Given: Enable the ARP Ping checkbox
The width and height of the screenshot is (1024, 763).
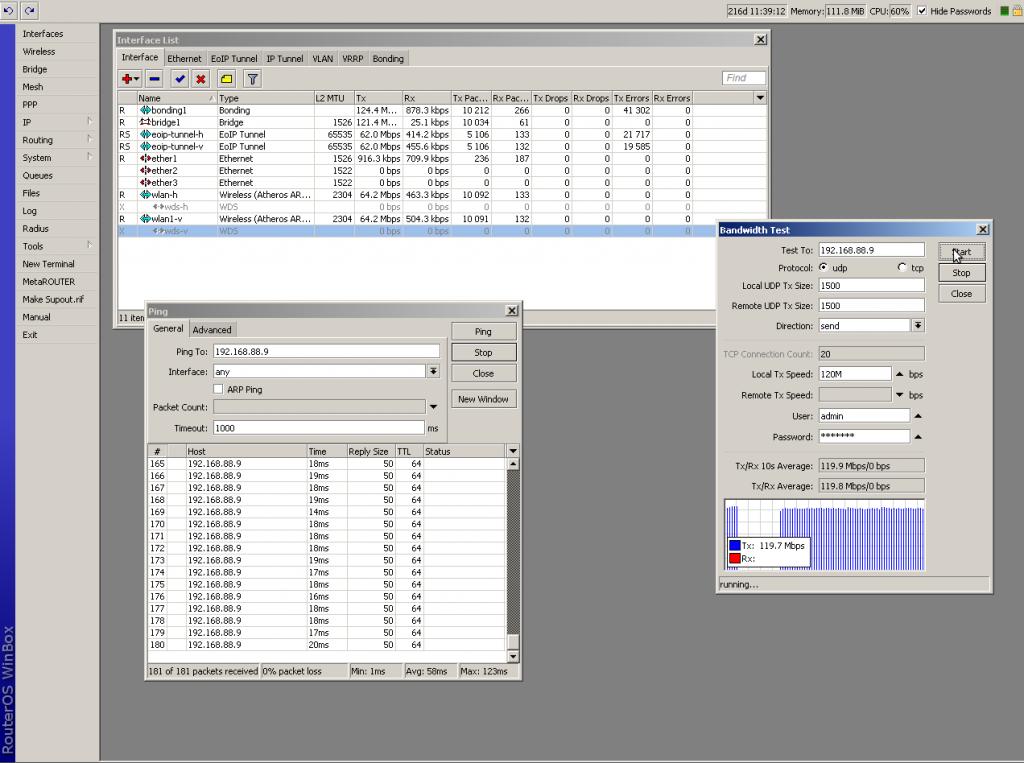Looking at the screenshot, I should pyautogui.click(x=218, y=389).
